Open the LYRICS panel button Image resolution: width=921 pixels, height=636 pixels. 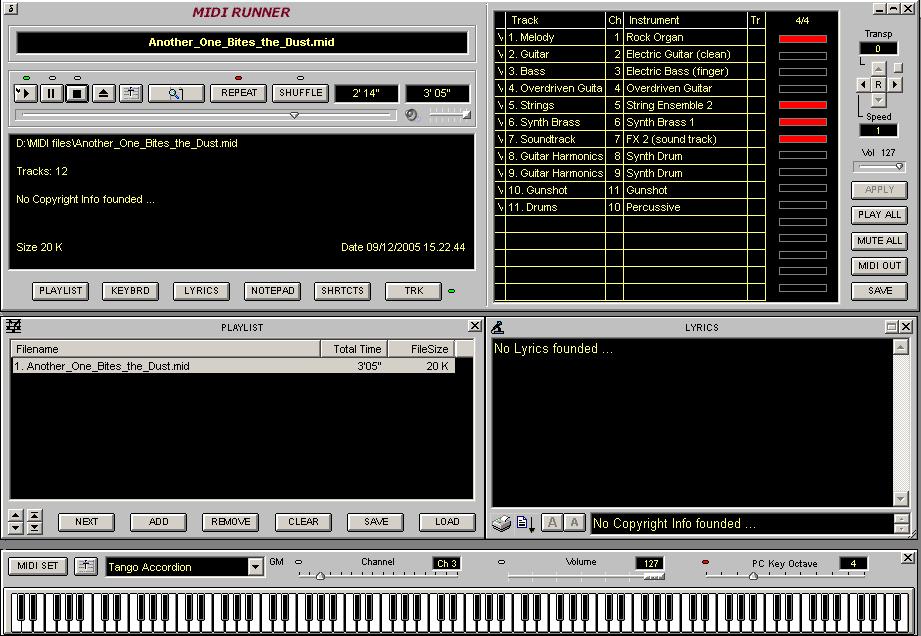click(201, 291)
